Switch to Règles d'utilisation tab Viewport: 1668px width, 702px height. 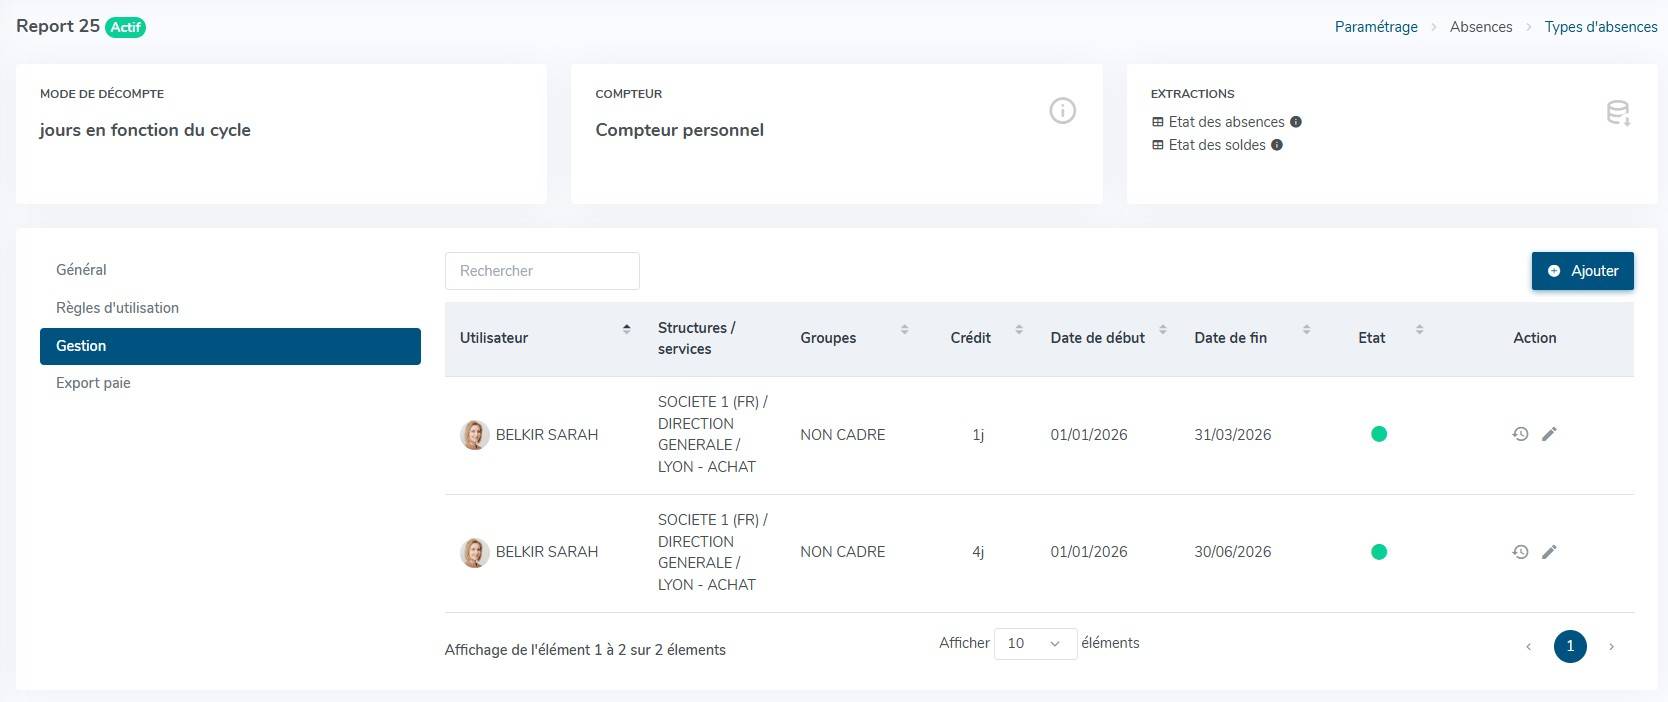117,308
